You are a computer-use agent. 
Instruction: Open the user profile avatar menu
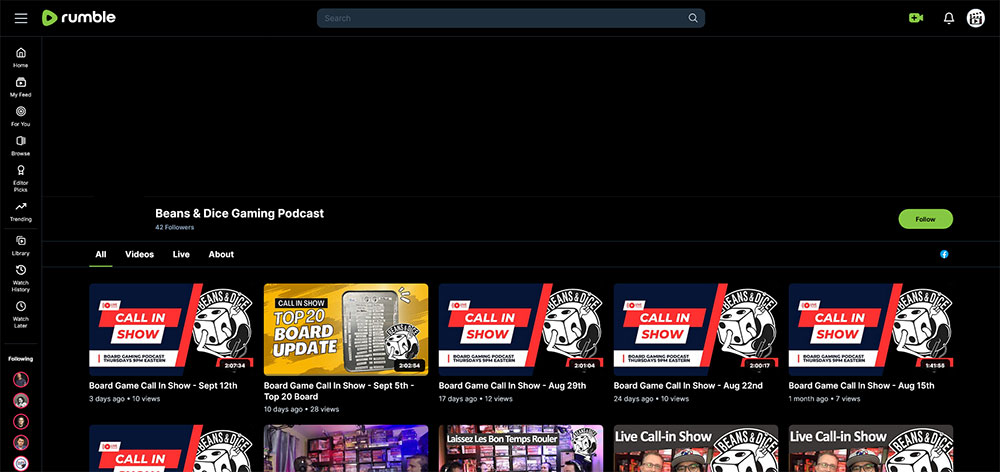point(976,18)
